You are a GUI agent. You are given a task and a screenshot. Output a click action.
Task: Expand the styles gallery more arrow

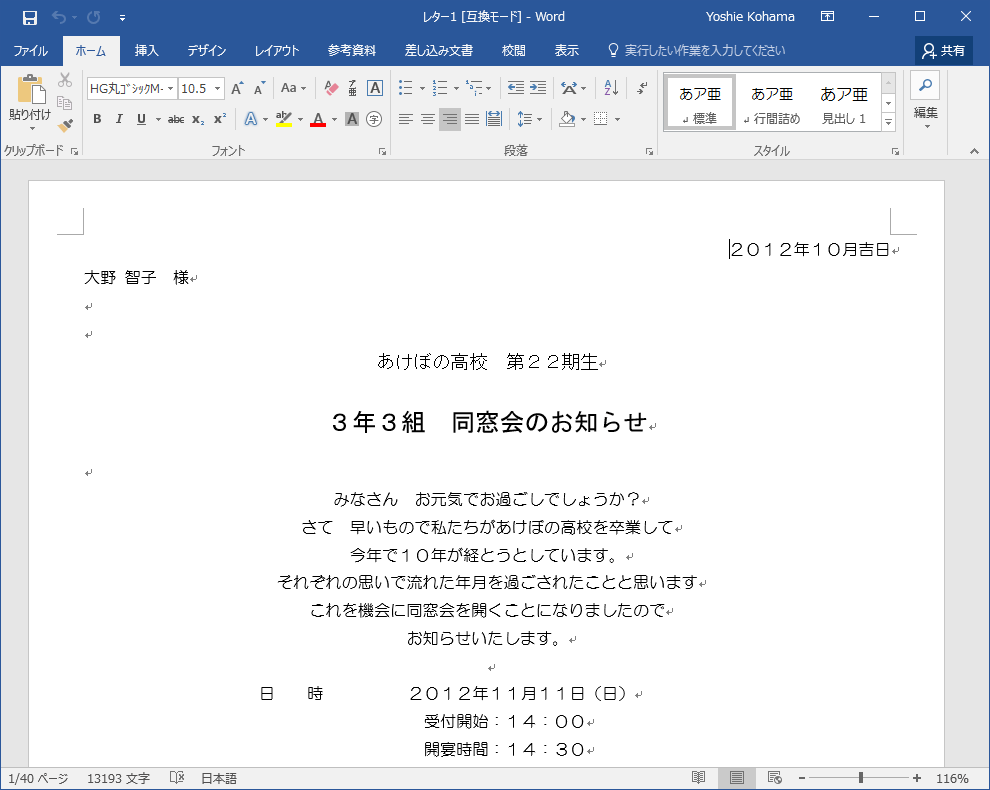[888, 123]
